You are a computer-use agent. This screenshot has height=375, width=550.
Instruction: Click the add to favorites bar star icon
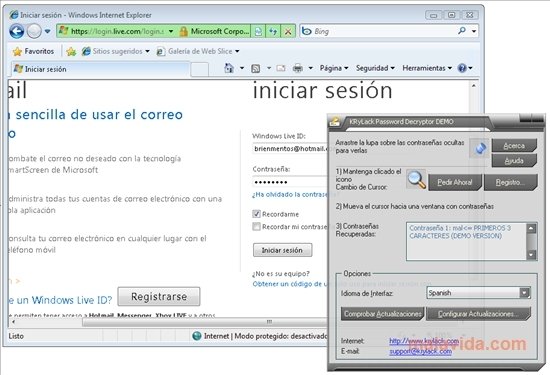pyautogui.click(x=71, y=52)
